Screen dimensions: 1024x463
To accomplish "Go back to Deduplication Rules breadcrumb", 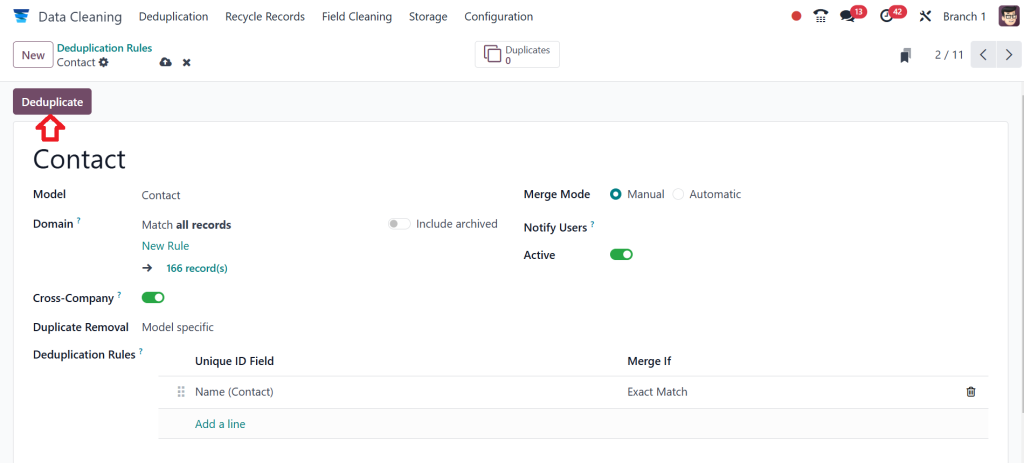I will click(x=104, y=48).
